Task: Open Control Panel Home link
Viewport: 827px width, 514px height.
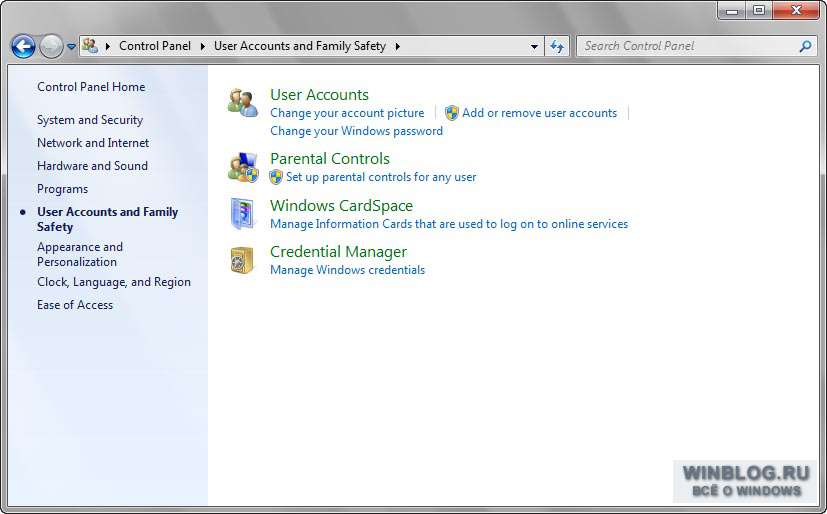Action: [91, 87]
